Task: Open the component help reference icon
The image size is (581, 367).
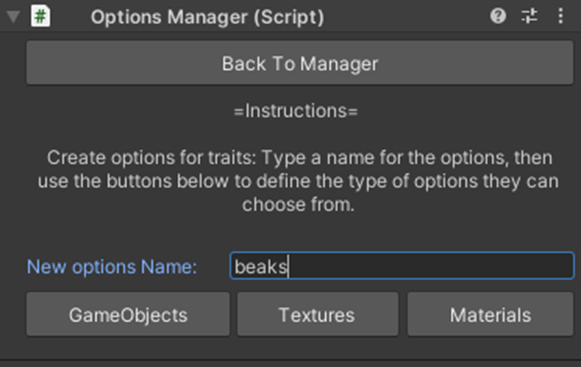Action: (498, 16)
